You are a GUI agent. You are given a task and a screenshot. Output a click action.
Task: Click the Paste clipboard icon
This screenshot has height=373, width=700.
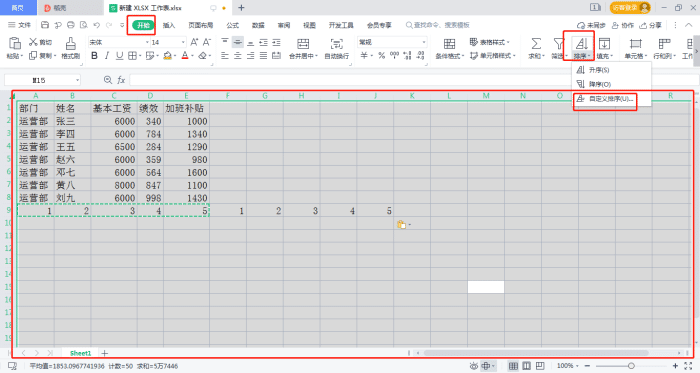coord(14,44)
